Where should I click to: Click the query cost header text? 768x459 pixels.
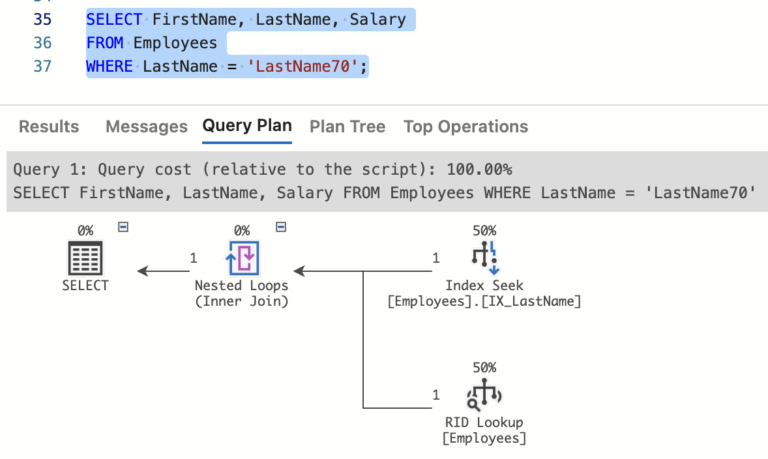(263, 169)
